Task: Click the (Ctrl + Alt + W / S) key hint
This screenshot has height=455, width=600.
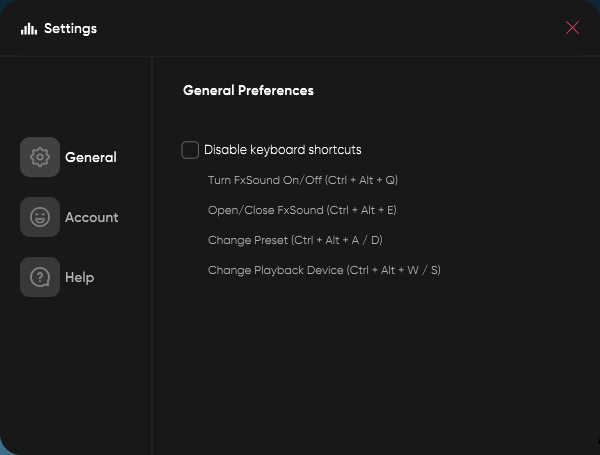Action: coord(393,270)
